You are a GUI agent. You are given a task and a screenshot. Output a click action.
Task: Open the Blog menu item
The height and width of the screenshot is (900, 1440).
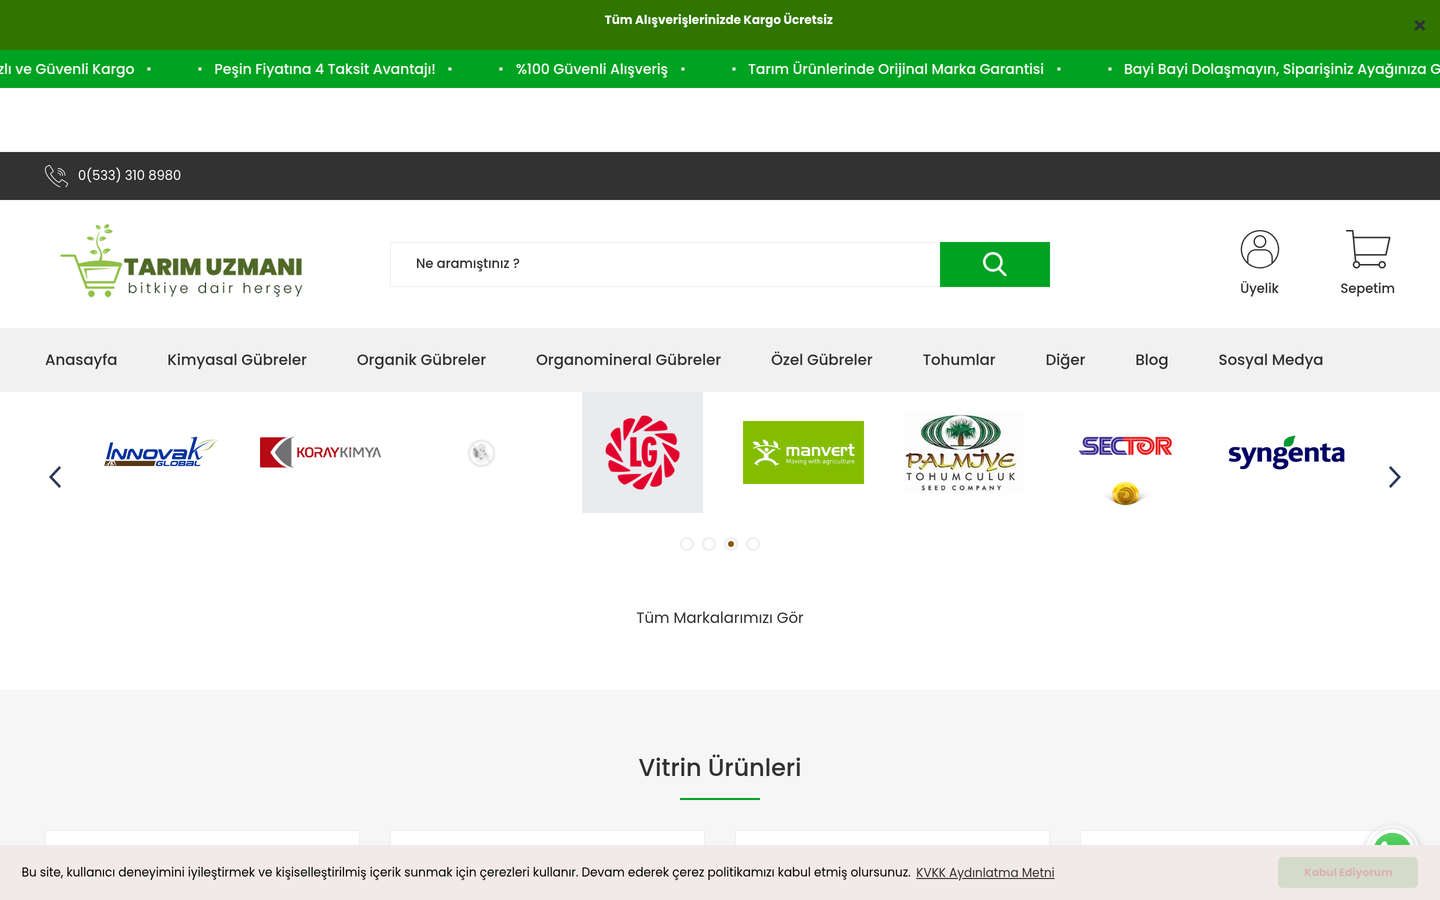1151,360
